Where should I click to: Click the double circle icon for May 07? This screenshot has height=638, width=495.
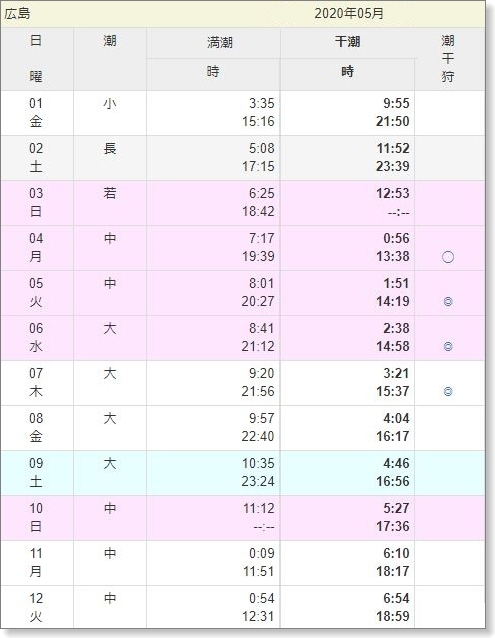click(x=447, y=391)
